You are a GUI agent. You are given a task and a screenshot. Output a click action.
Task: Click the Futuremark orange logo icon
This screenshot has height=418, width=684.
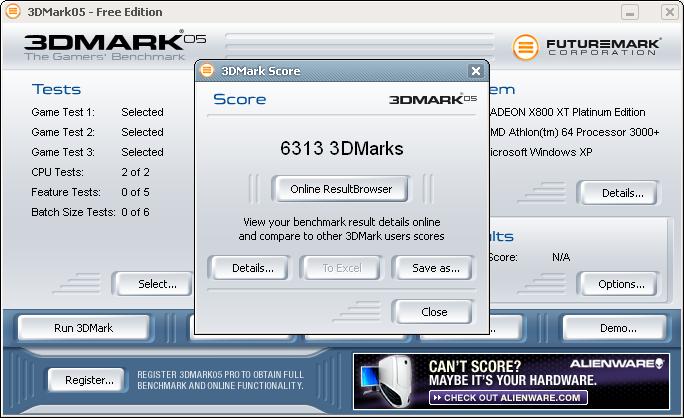pos(525,47)
